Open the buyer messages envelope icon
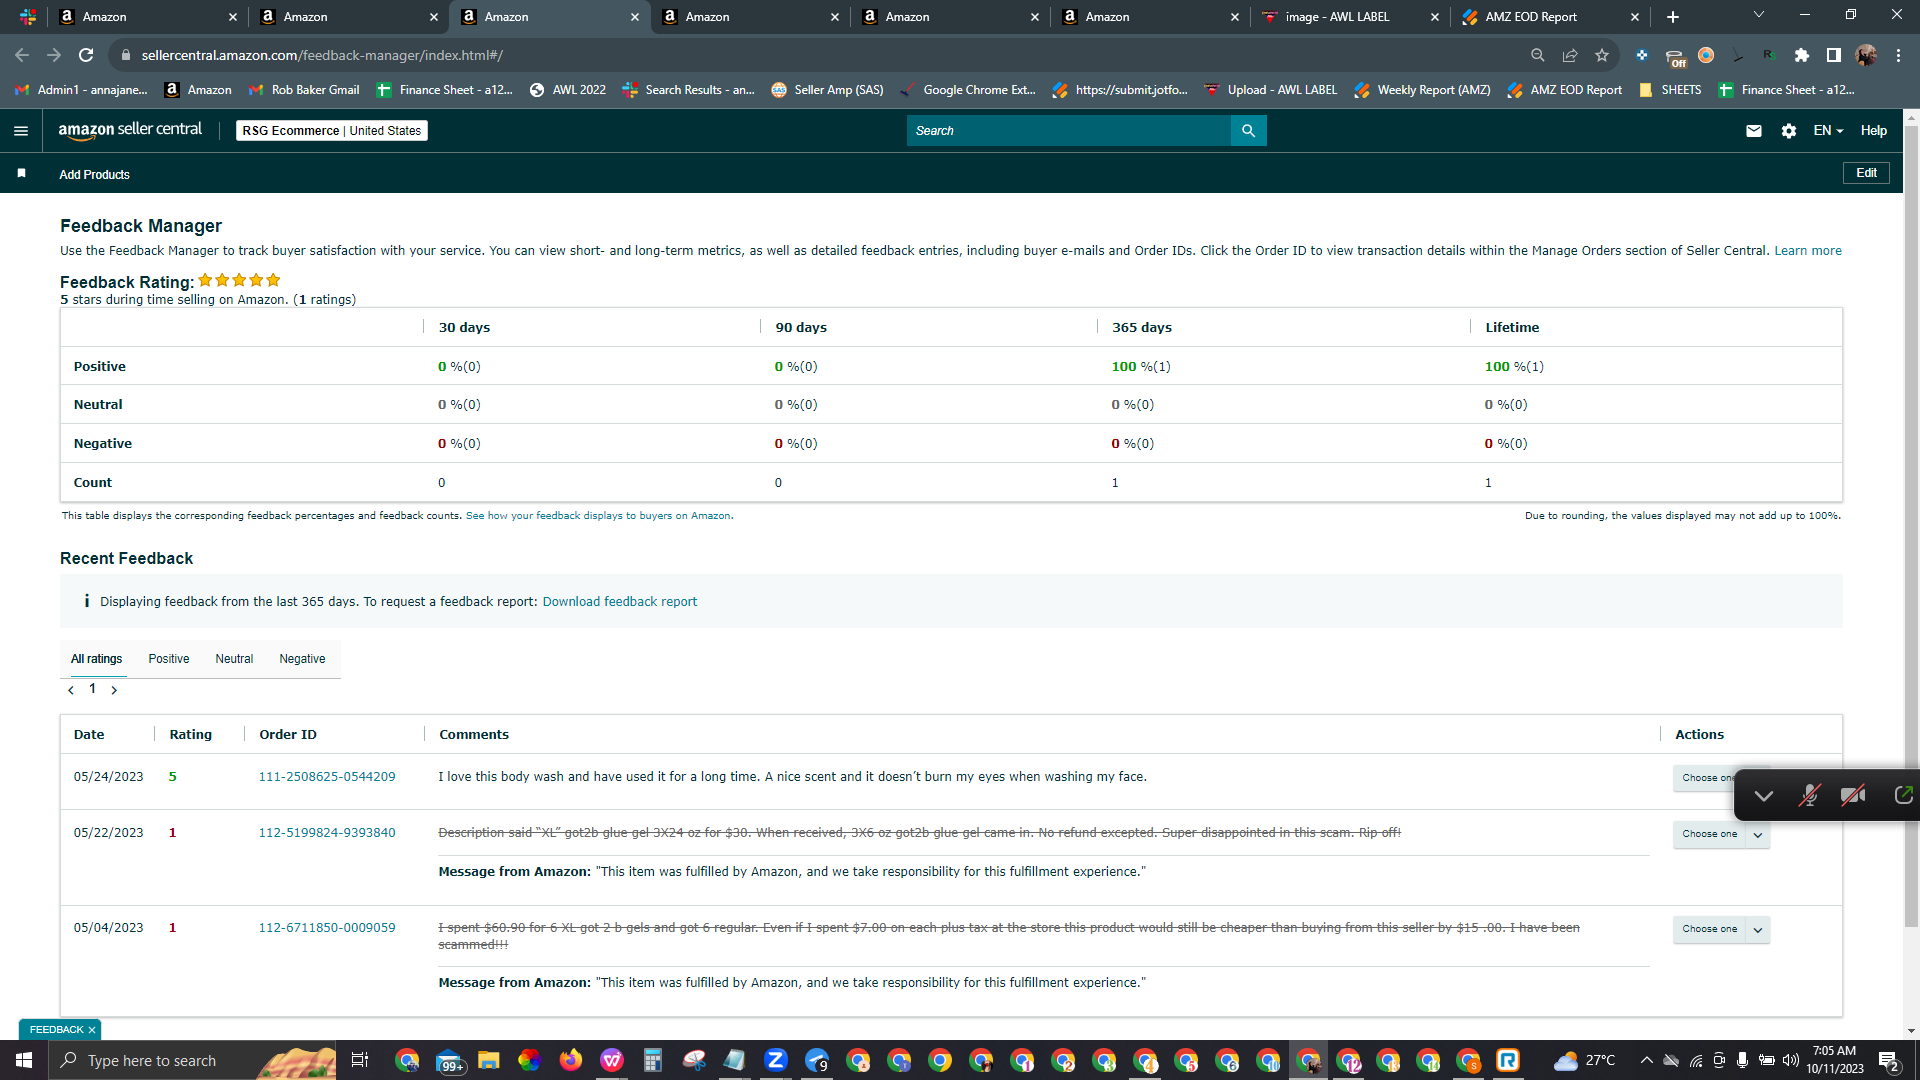The image size is (1920, 1080). 1753,131
